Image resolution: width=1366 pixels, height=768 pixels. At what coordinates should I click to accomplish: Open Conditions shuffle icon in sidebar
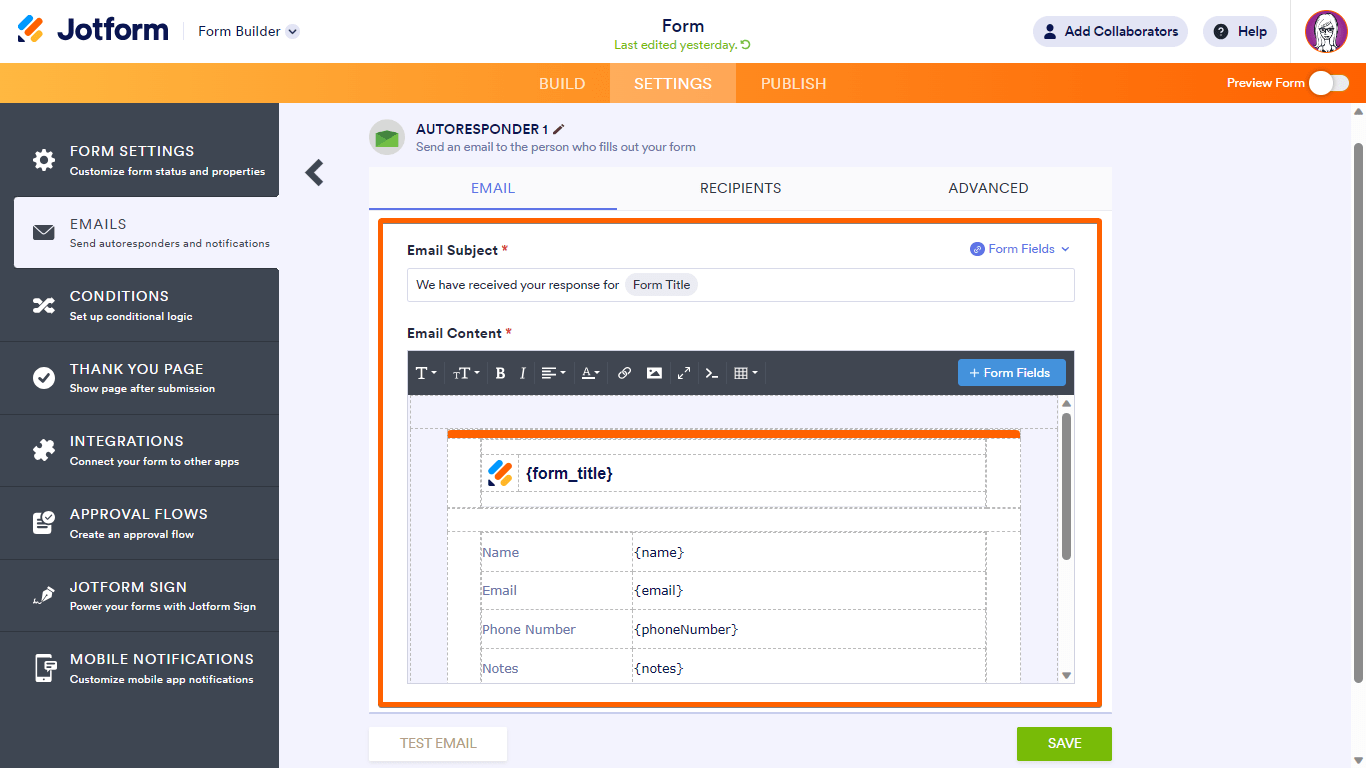(44, 305)
